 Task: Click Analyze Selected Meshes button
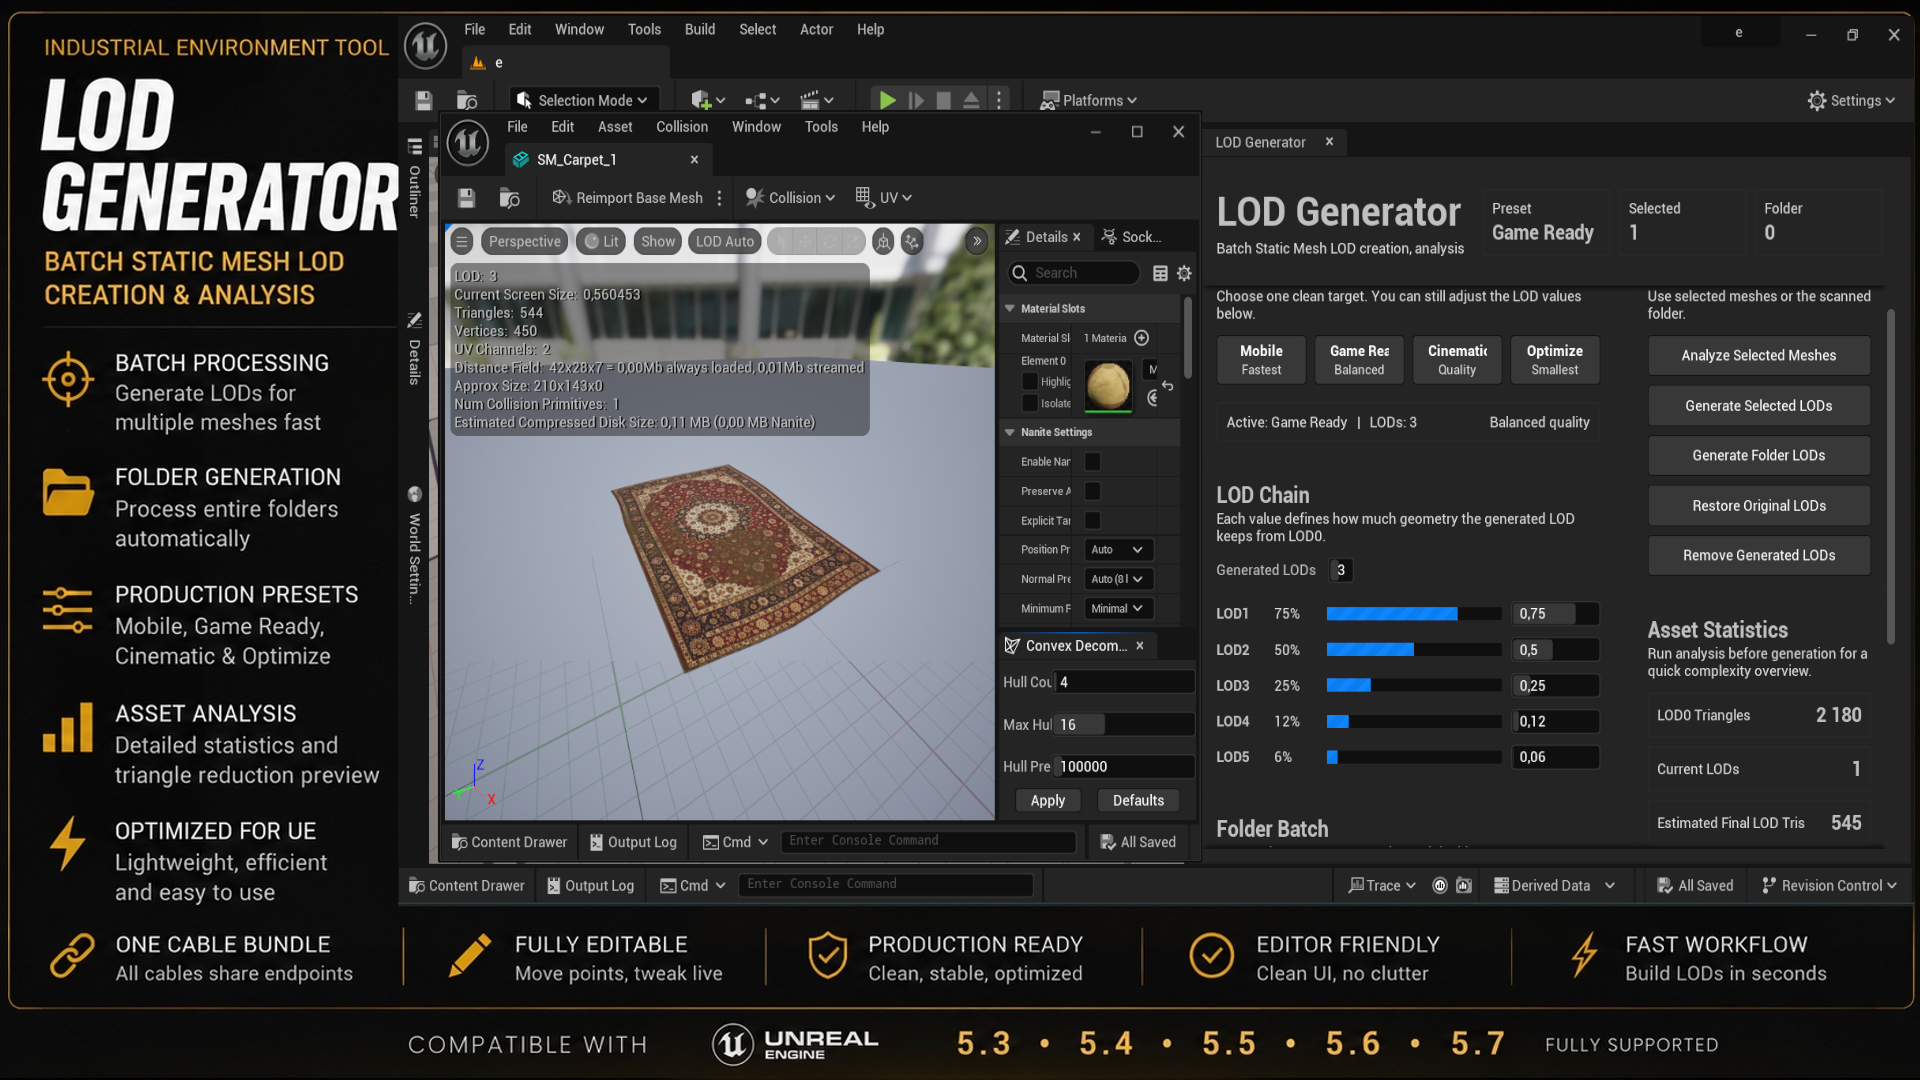tap(1759, 356)
